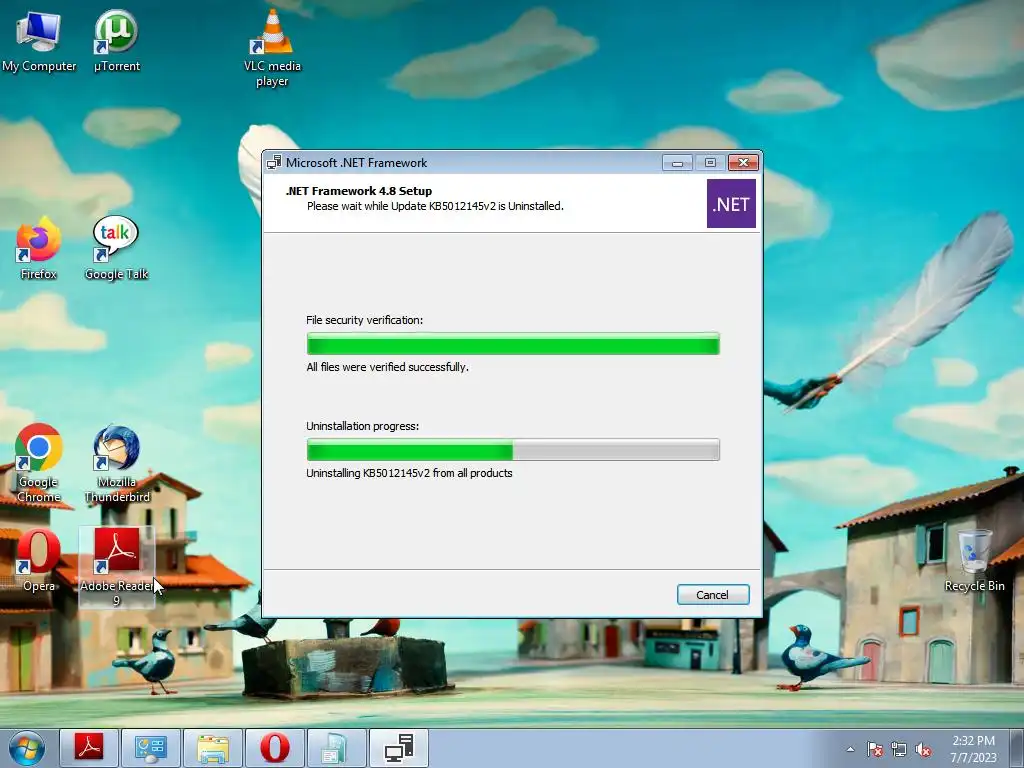Click 'All files were verified successfully.' text
This screenshot has height=768, width=1024.
click(387, 367)
